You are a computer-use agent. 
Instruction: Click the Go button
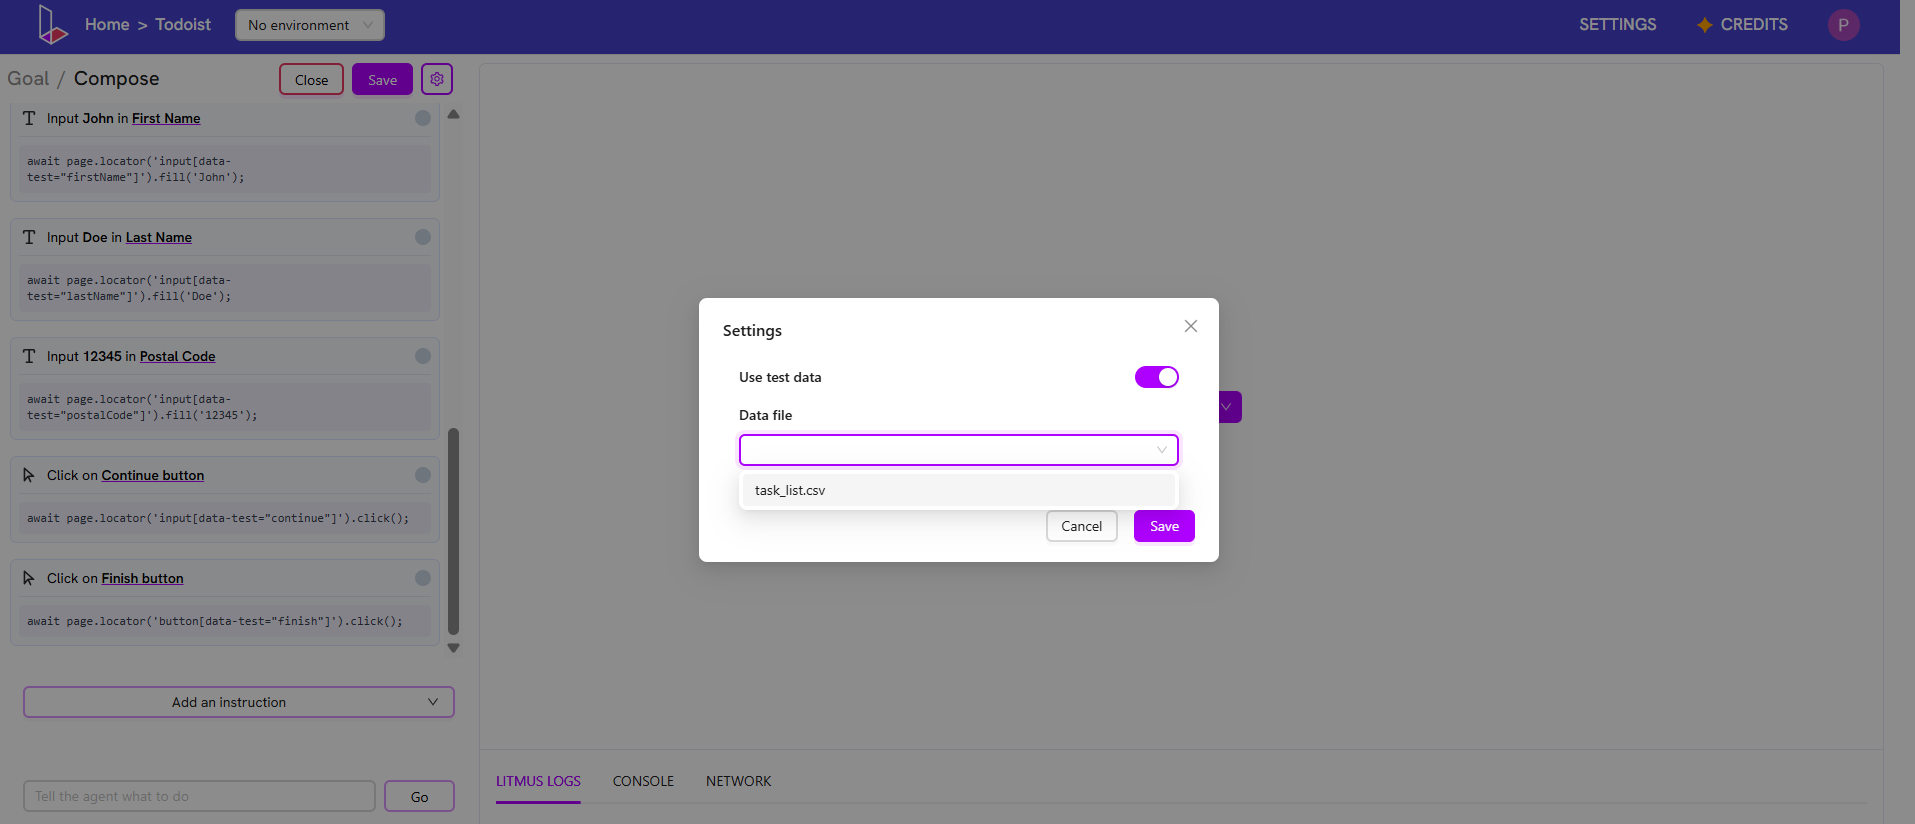419,797
